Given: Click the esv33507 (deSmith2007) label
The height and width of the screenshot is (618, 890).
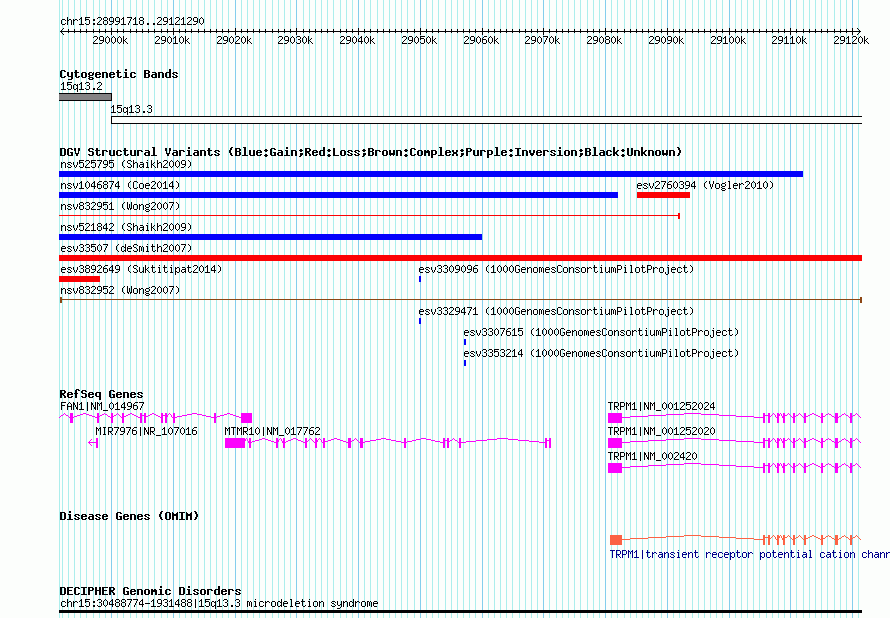Looking at the screenshot, I should 126,248.
